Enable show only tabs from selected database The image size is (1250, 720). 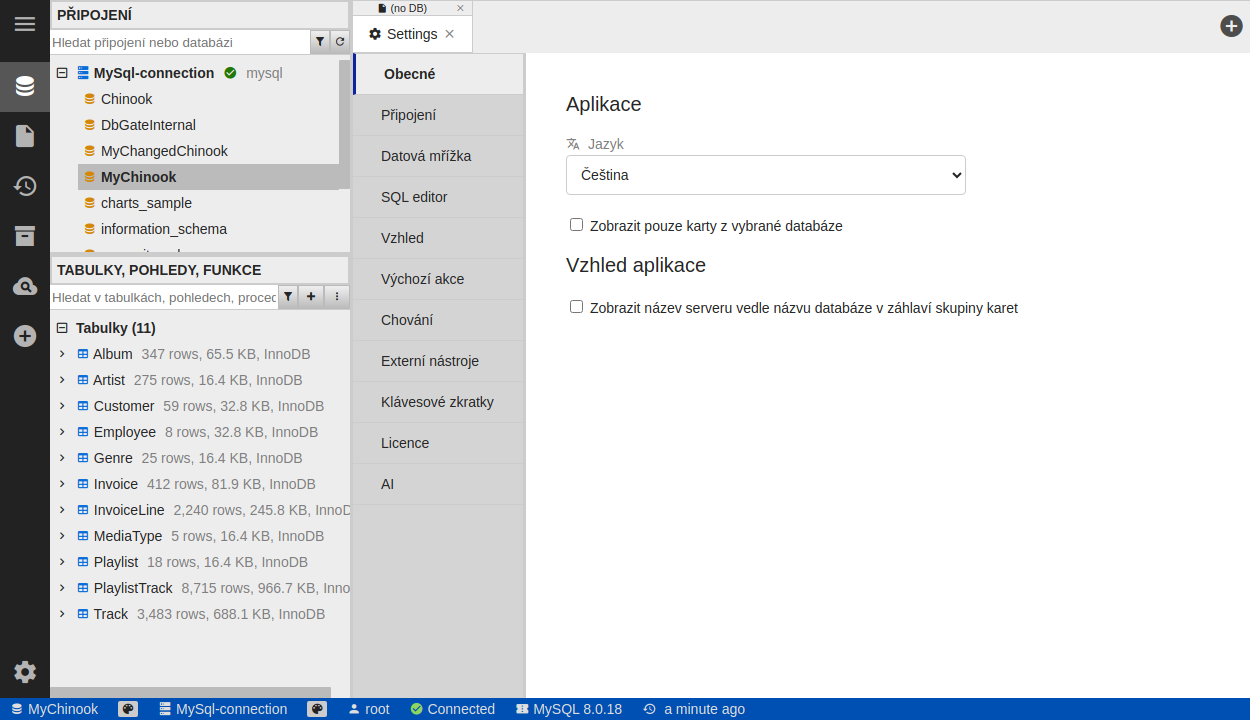(x=576, y=225)
